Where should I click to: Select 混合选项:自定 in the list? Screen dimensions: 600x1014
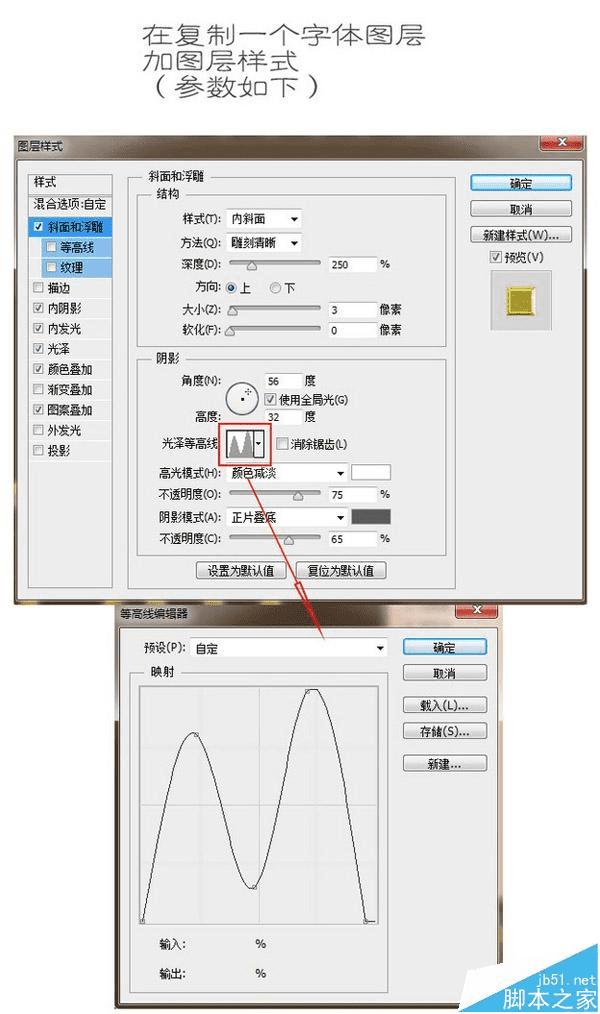click(x=70, y=204)
